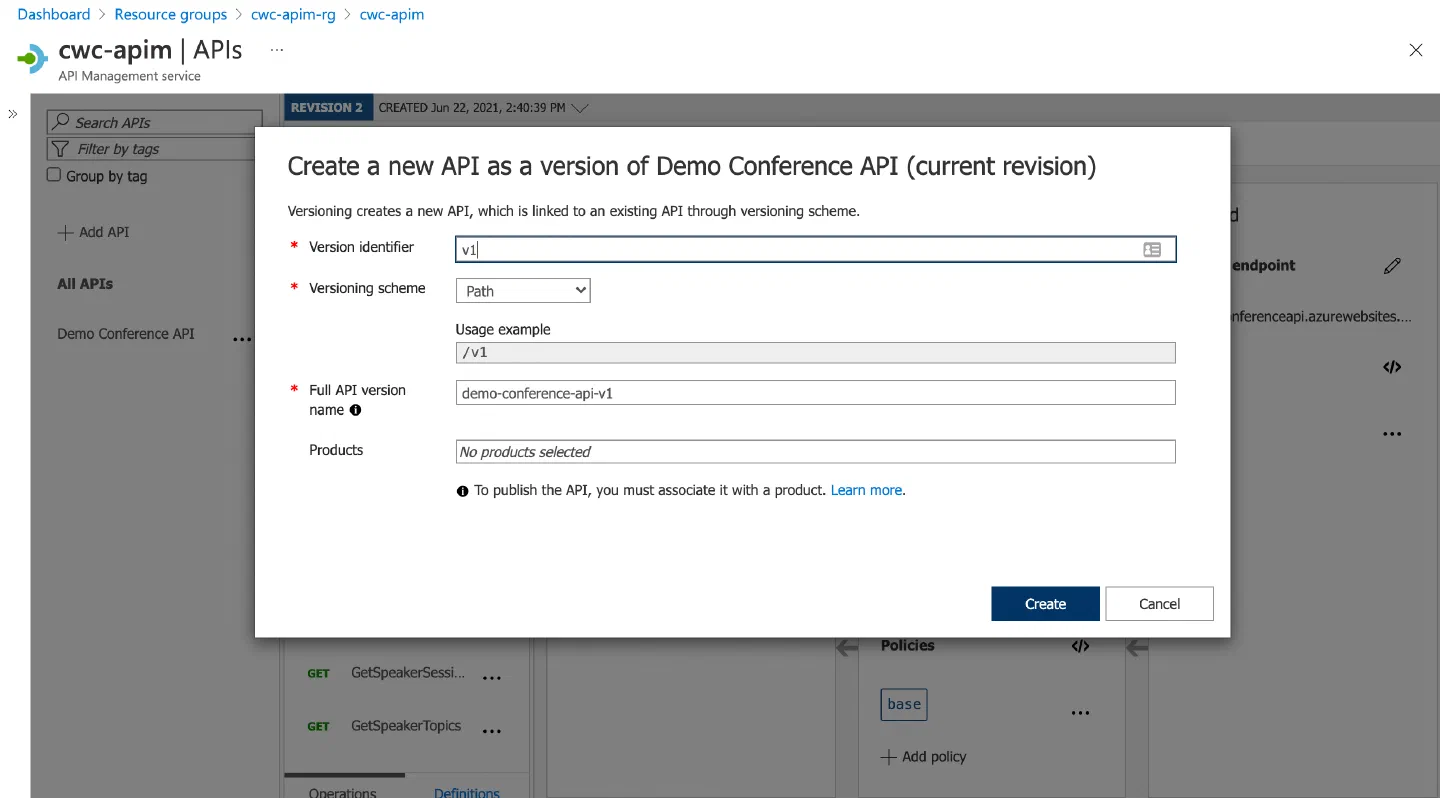Click Add API

pos(94,232)
